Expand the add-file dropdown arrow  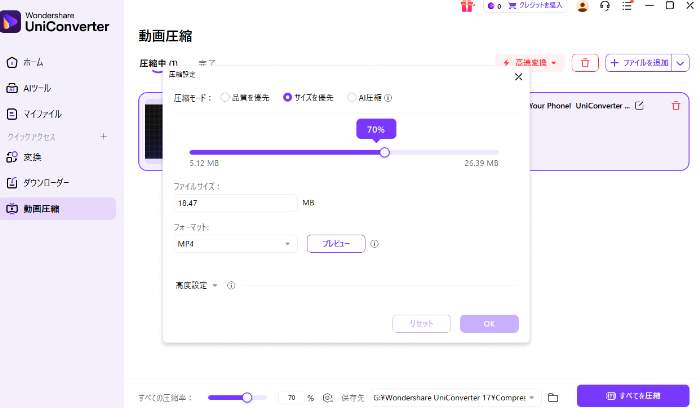(x=680, y=63)
